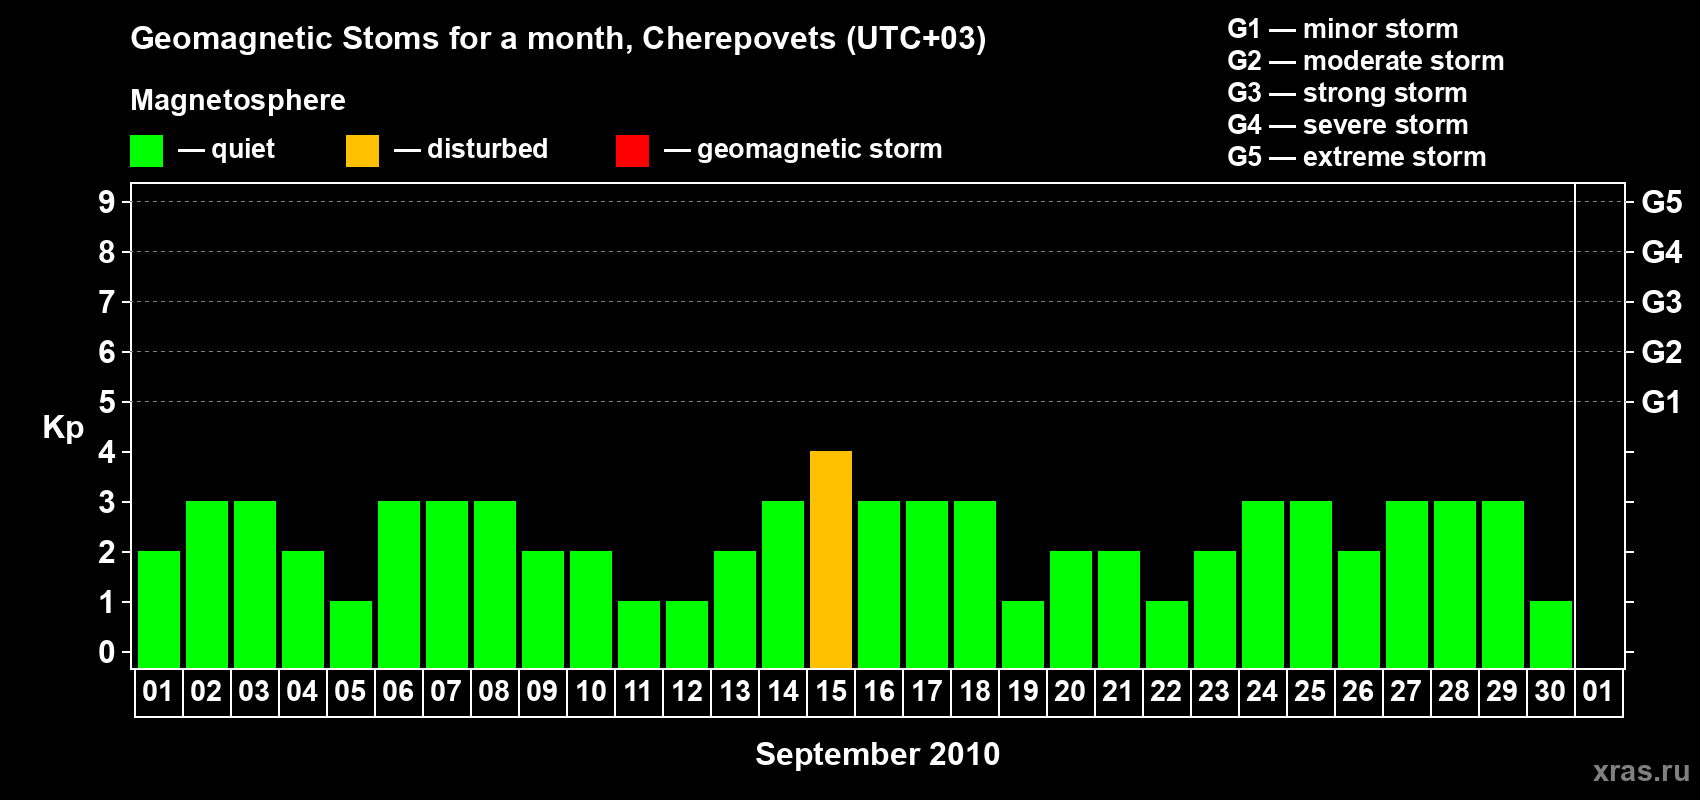Screen dimensions: 1700x800
Task: Click the green quiet legend swatch
Action: coord(146,151)
